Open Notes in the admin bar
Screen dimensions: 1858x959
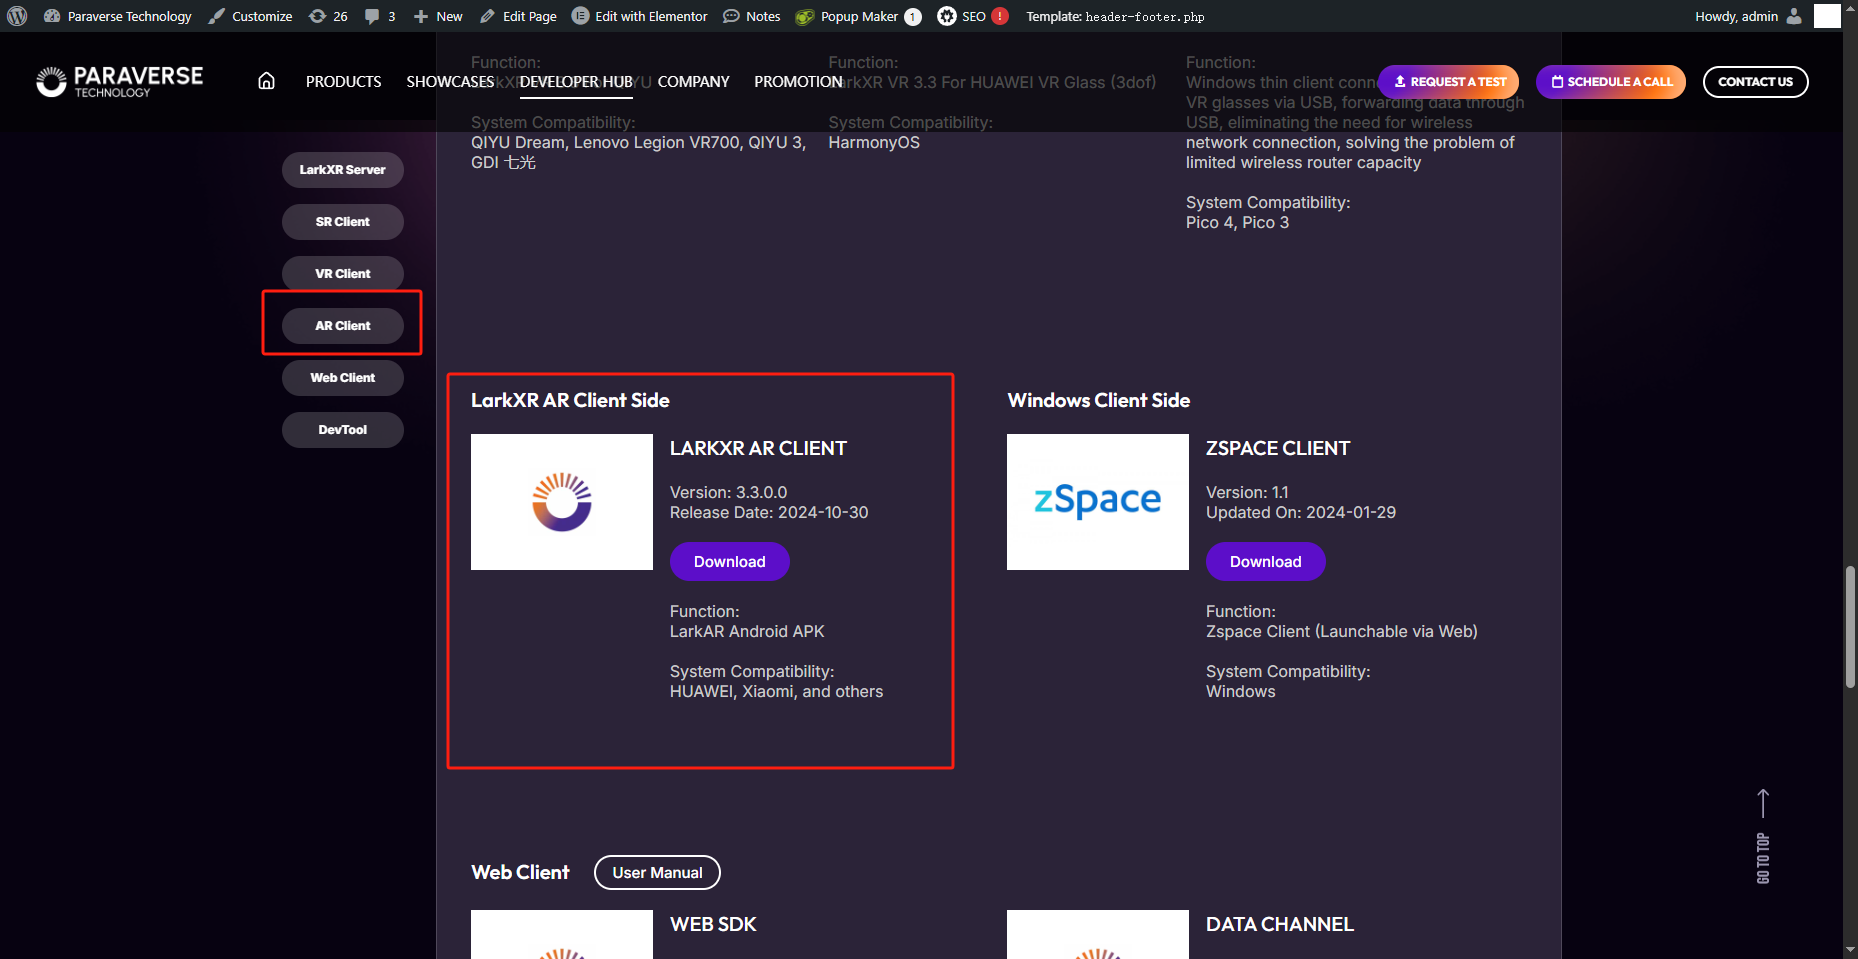point(752,16)
